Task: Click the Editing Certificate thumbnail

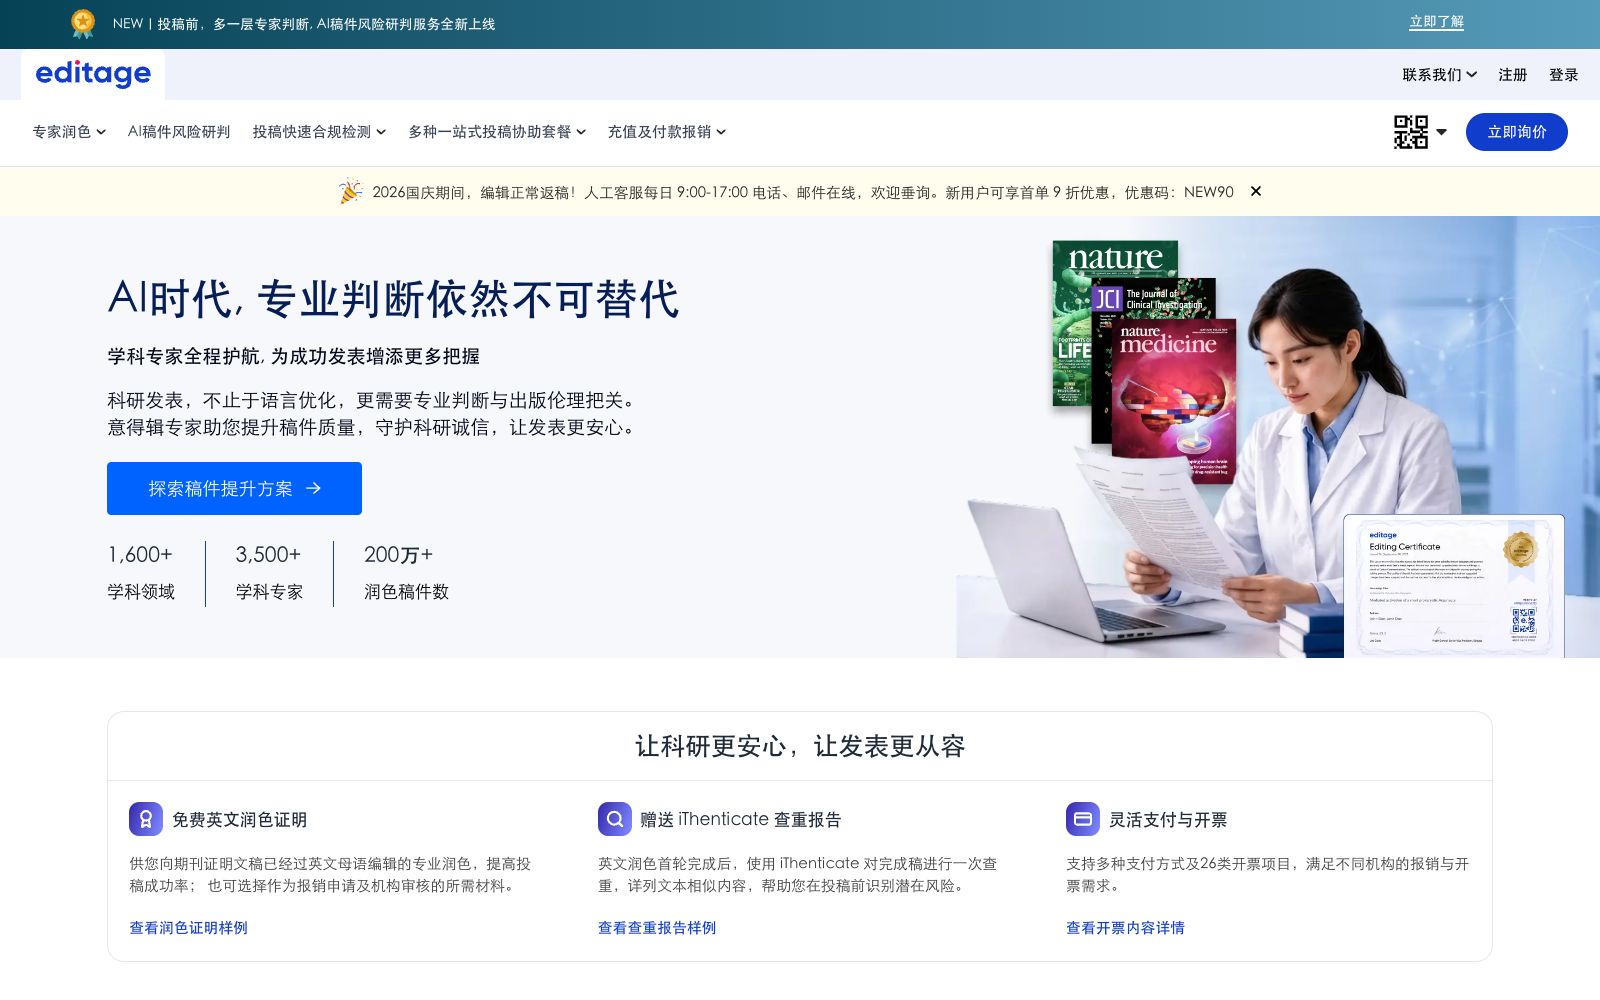Action: click(1454, 586)
